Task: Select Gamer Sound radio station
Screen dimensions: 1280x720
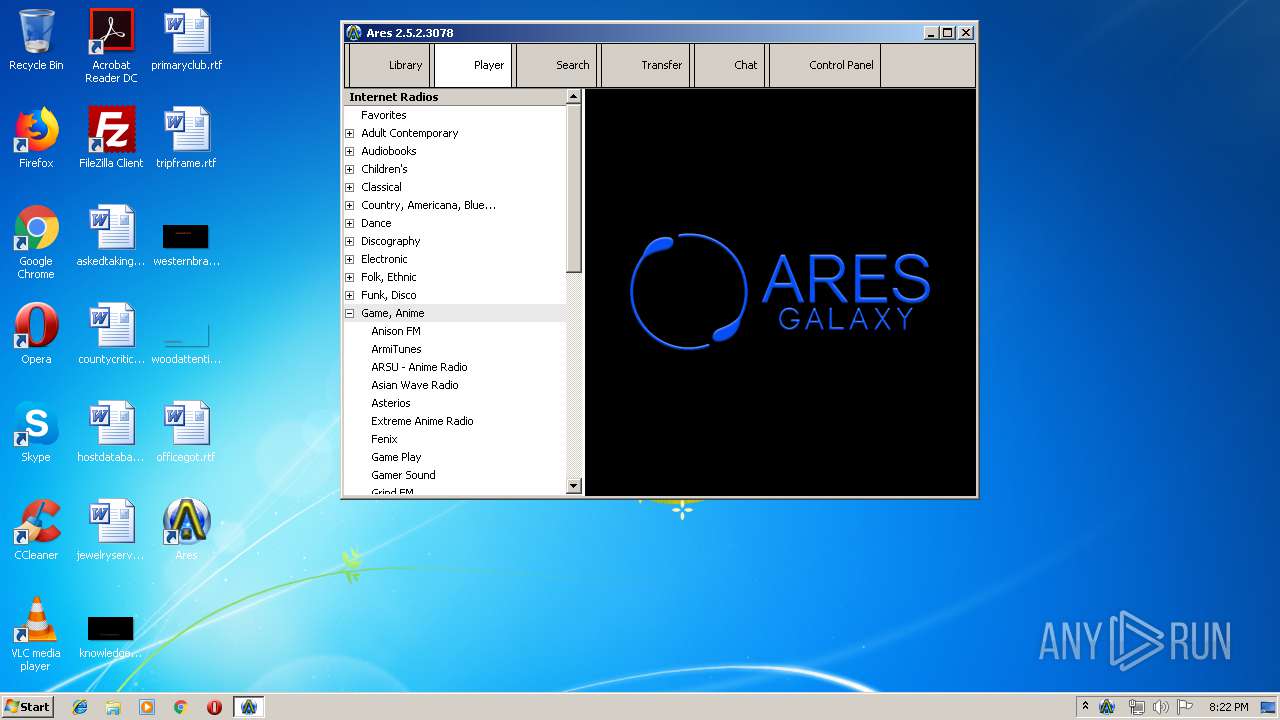Action: coord(403,475)
